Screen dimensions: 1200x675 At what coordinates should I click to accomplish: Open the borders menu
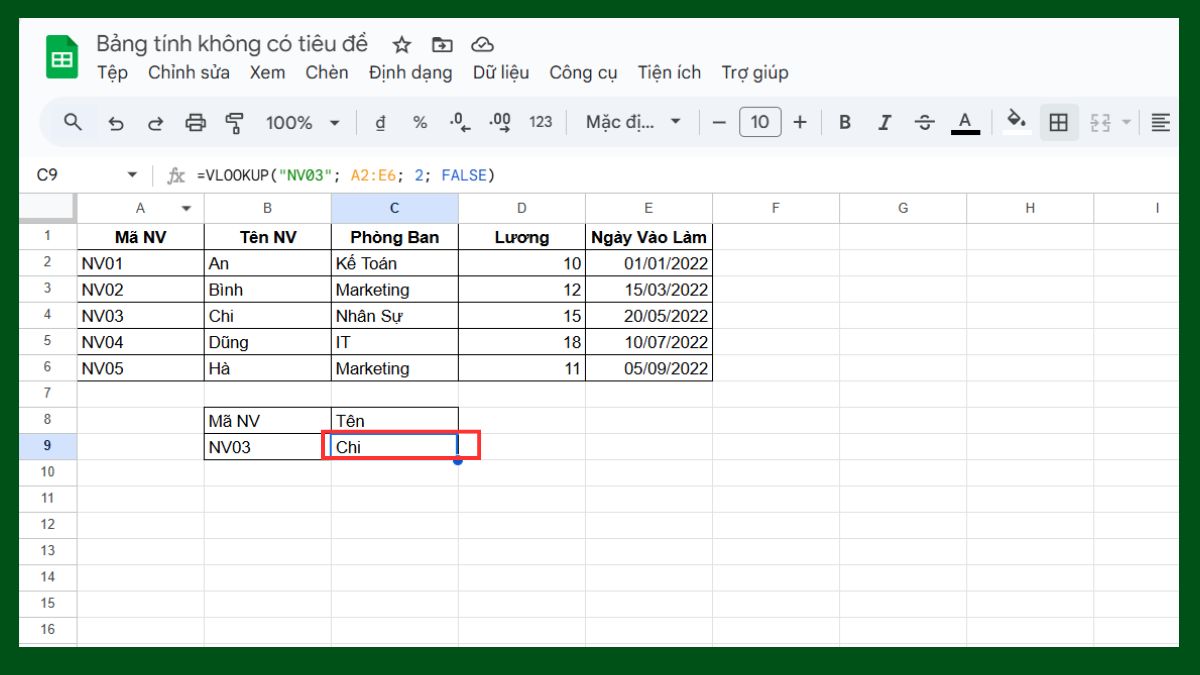coord(1058,122)
